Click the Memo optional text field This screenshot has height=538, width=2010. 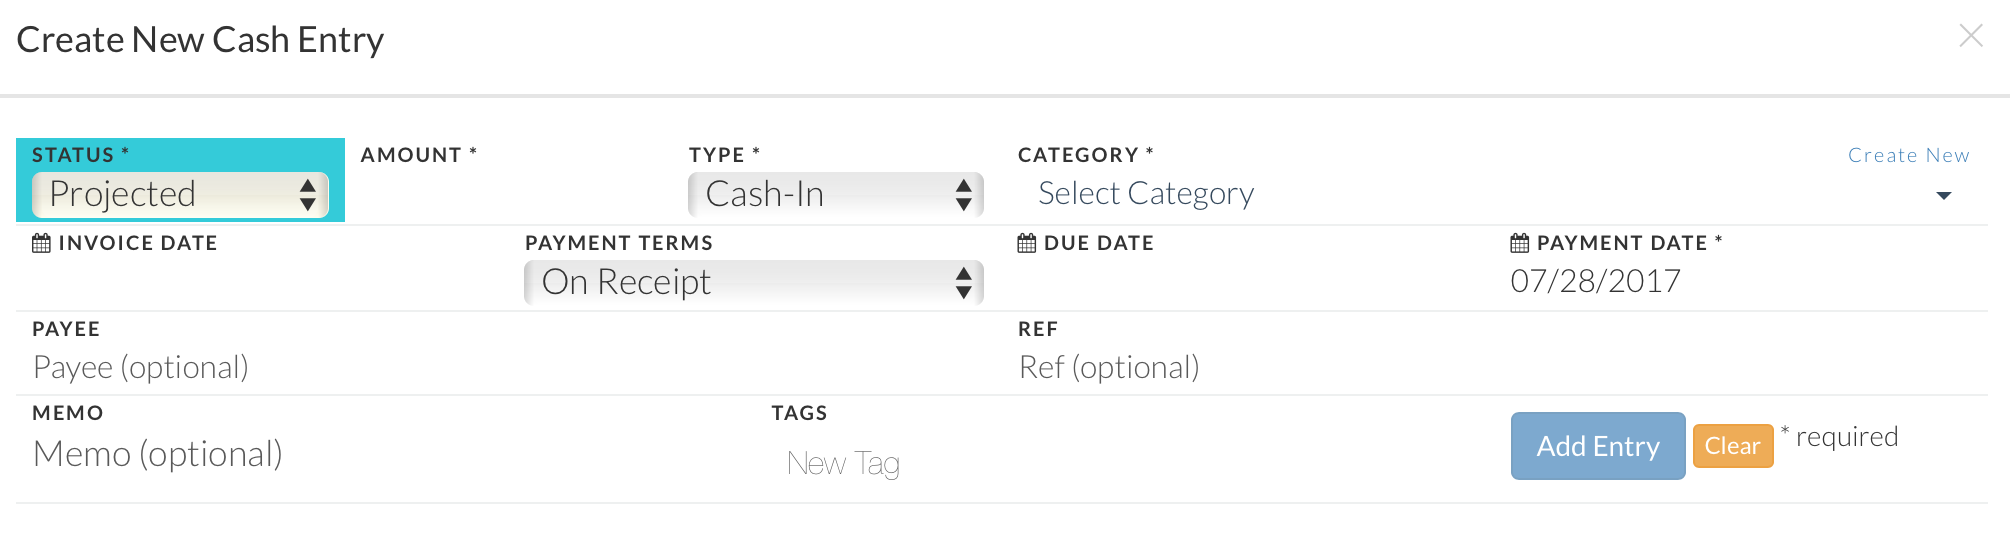tap(392, 454)
